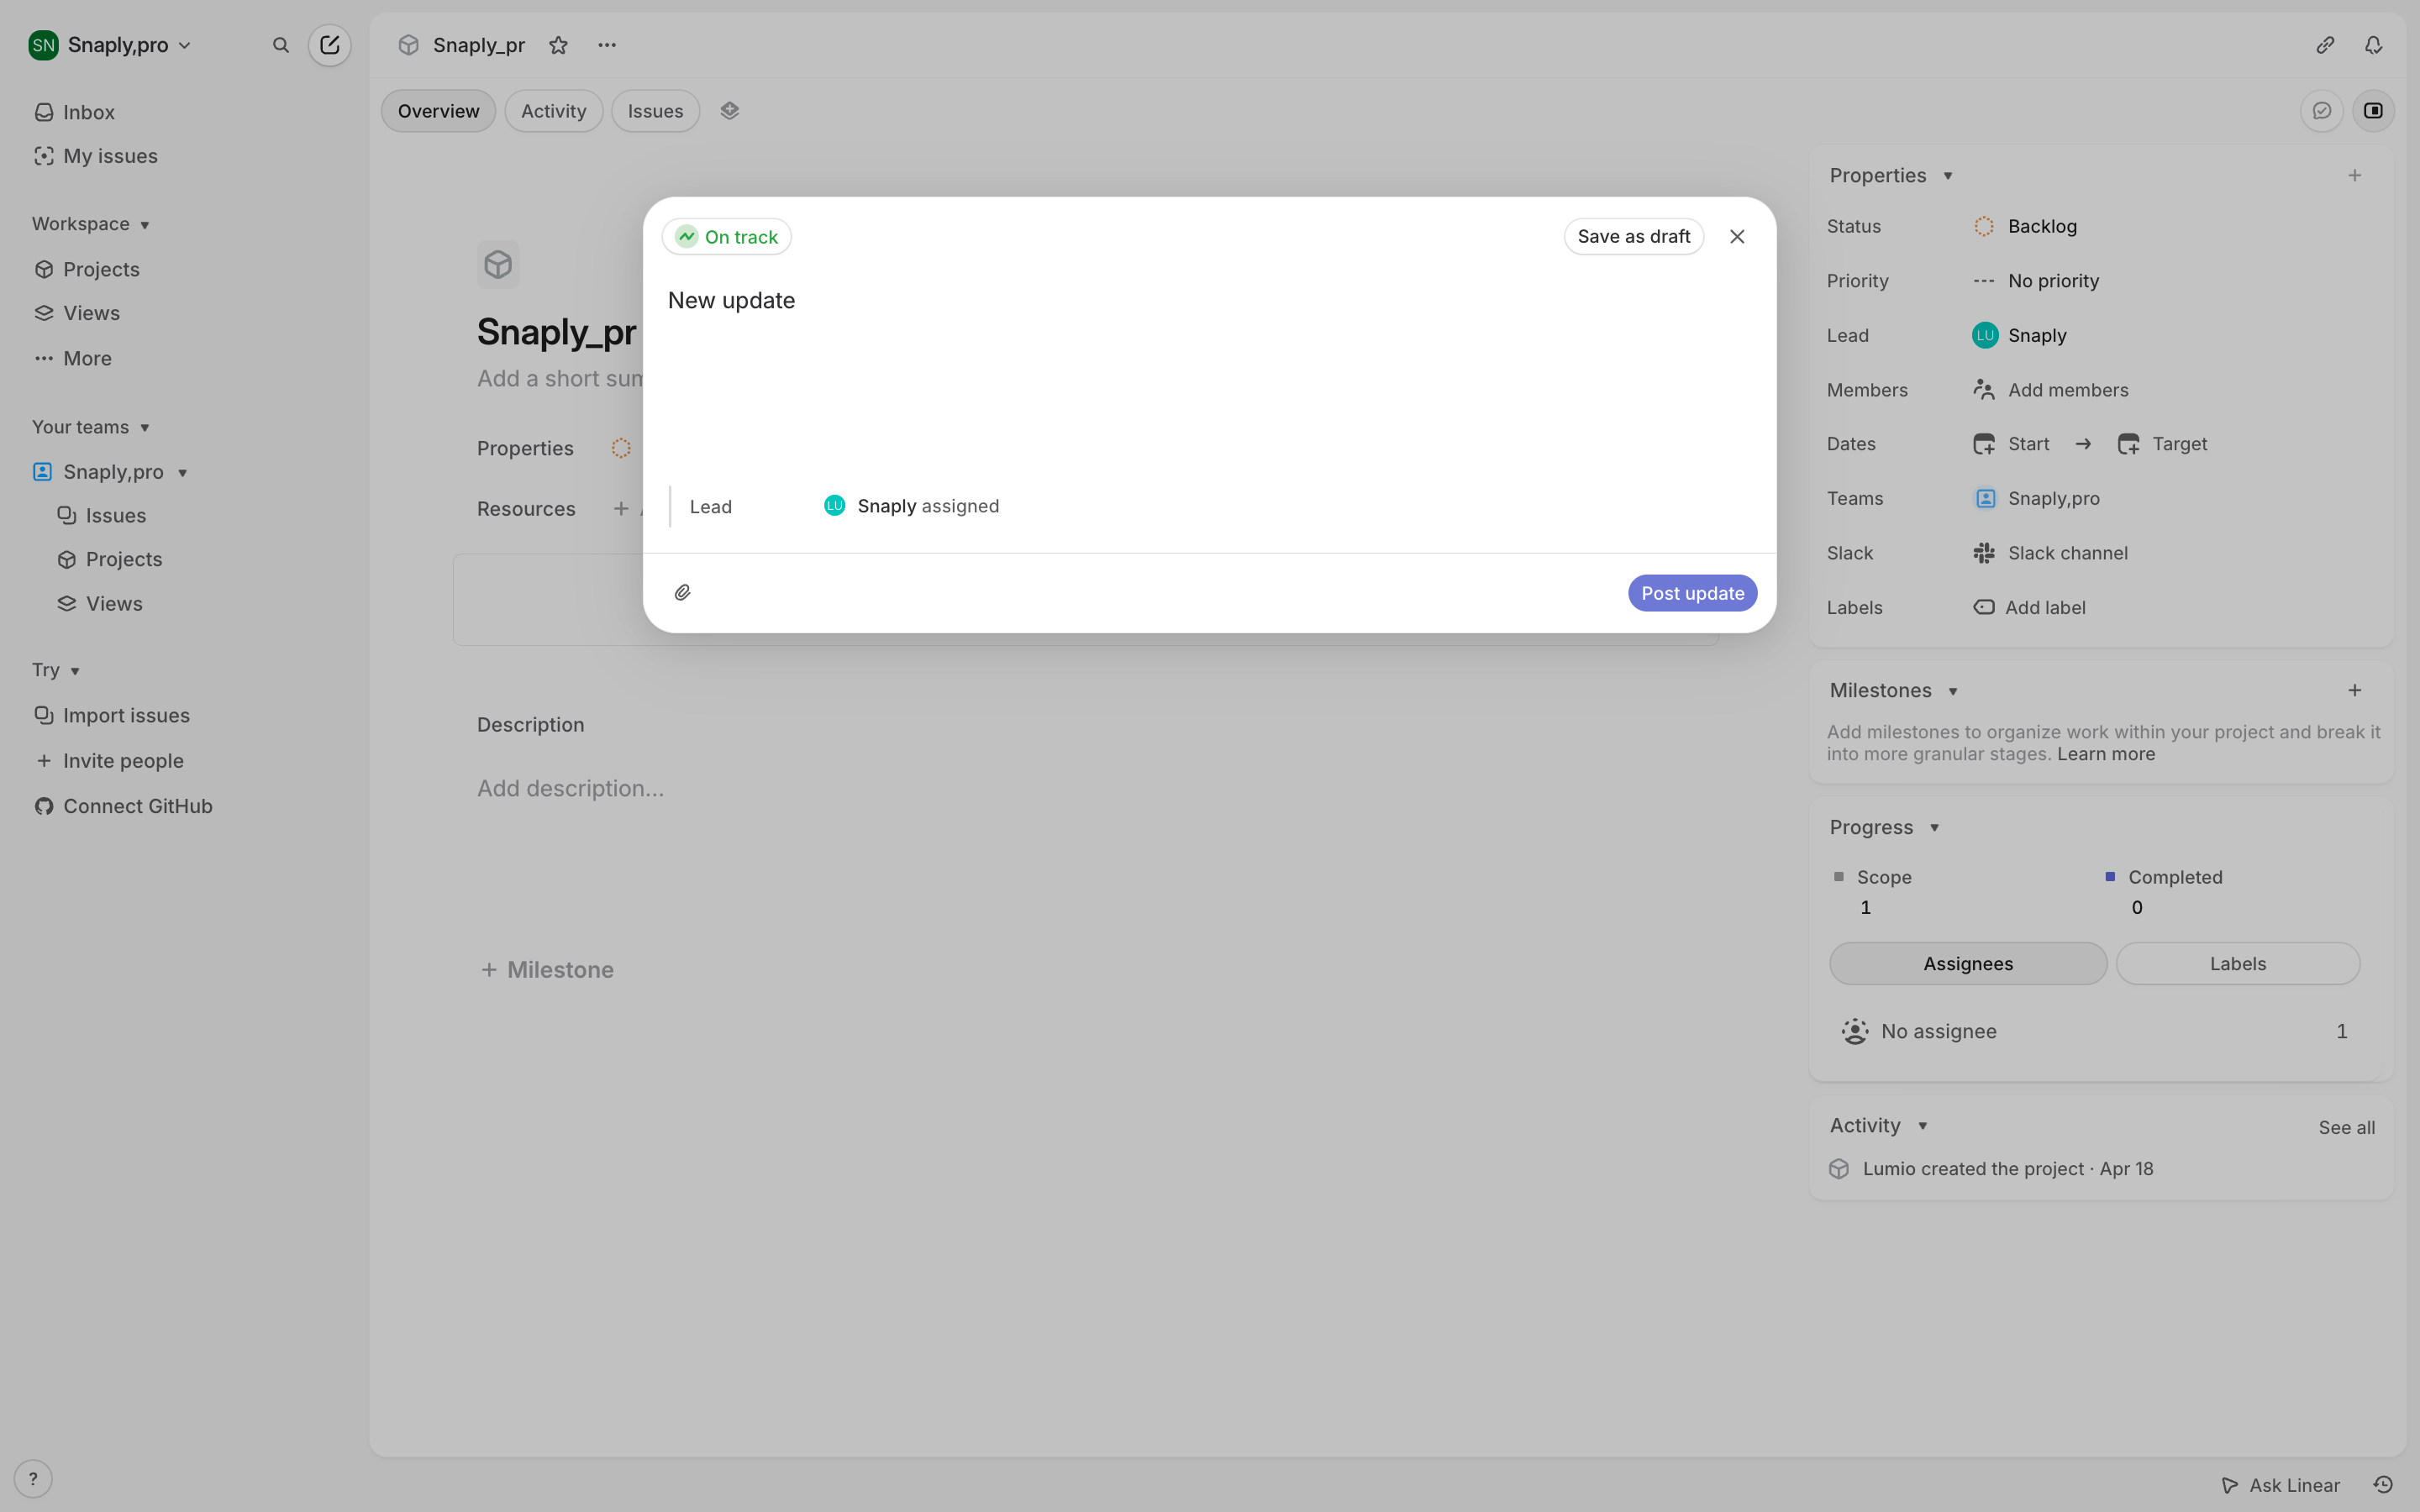The width and height of the screenshot is (2420, 1512).
Task: Click the compose new issue icon
Action: 329,45
